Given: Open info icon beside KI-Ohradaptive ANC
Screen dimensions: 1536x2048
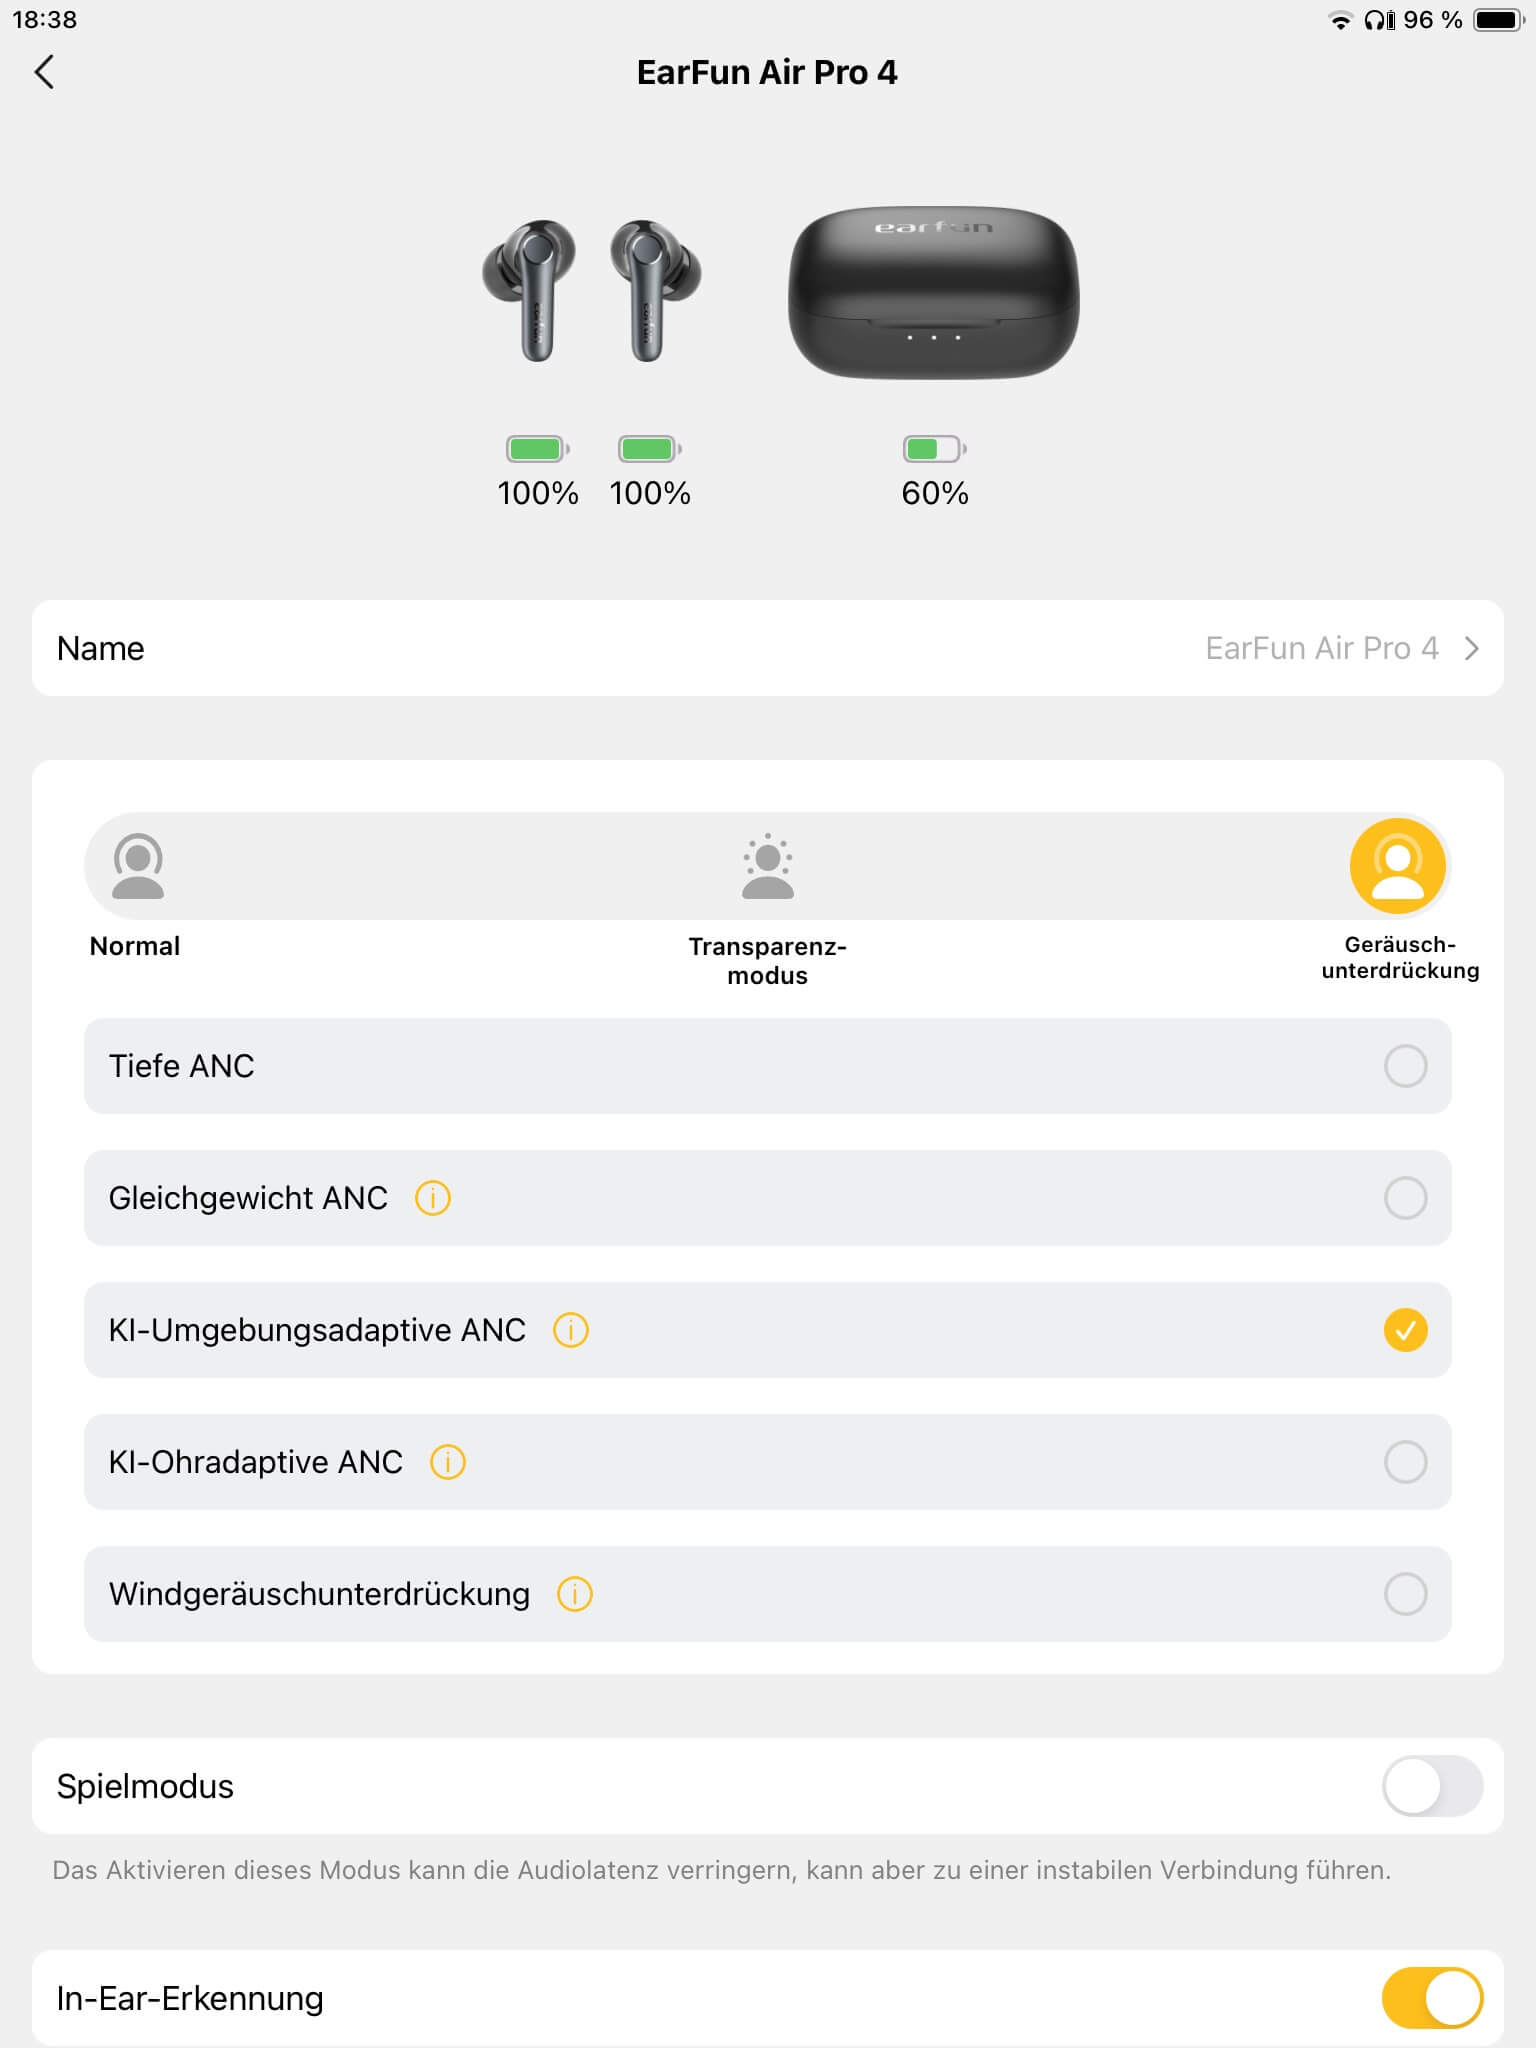Looking at the screenshot, I should 448,1462.
